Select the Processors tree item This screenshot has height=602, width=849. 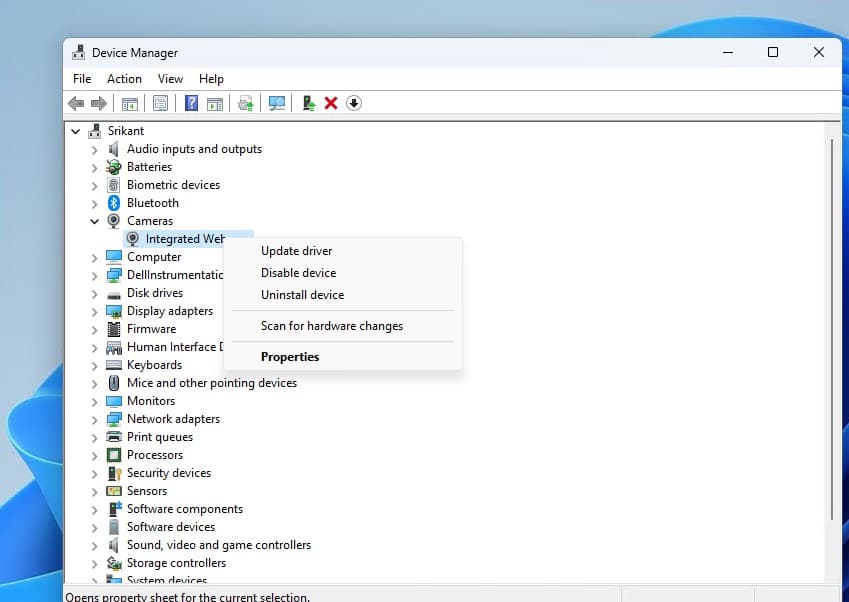point(154,455)
